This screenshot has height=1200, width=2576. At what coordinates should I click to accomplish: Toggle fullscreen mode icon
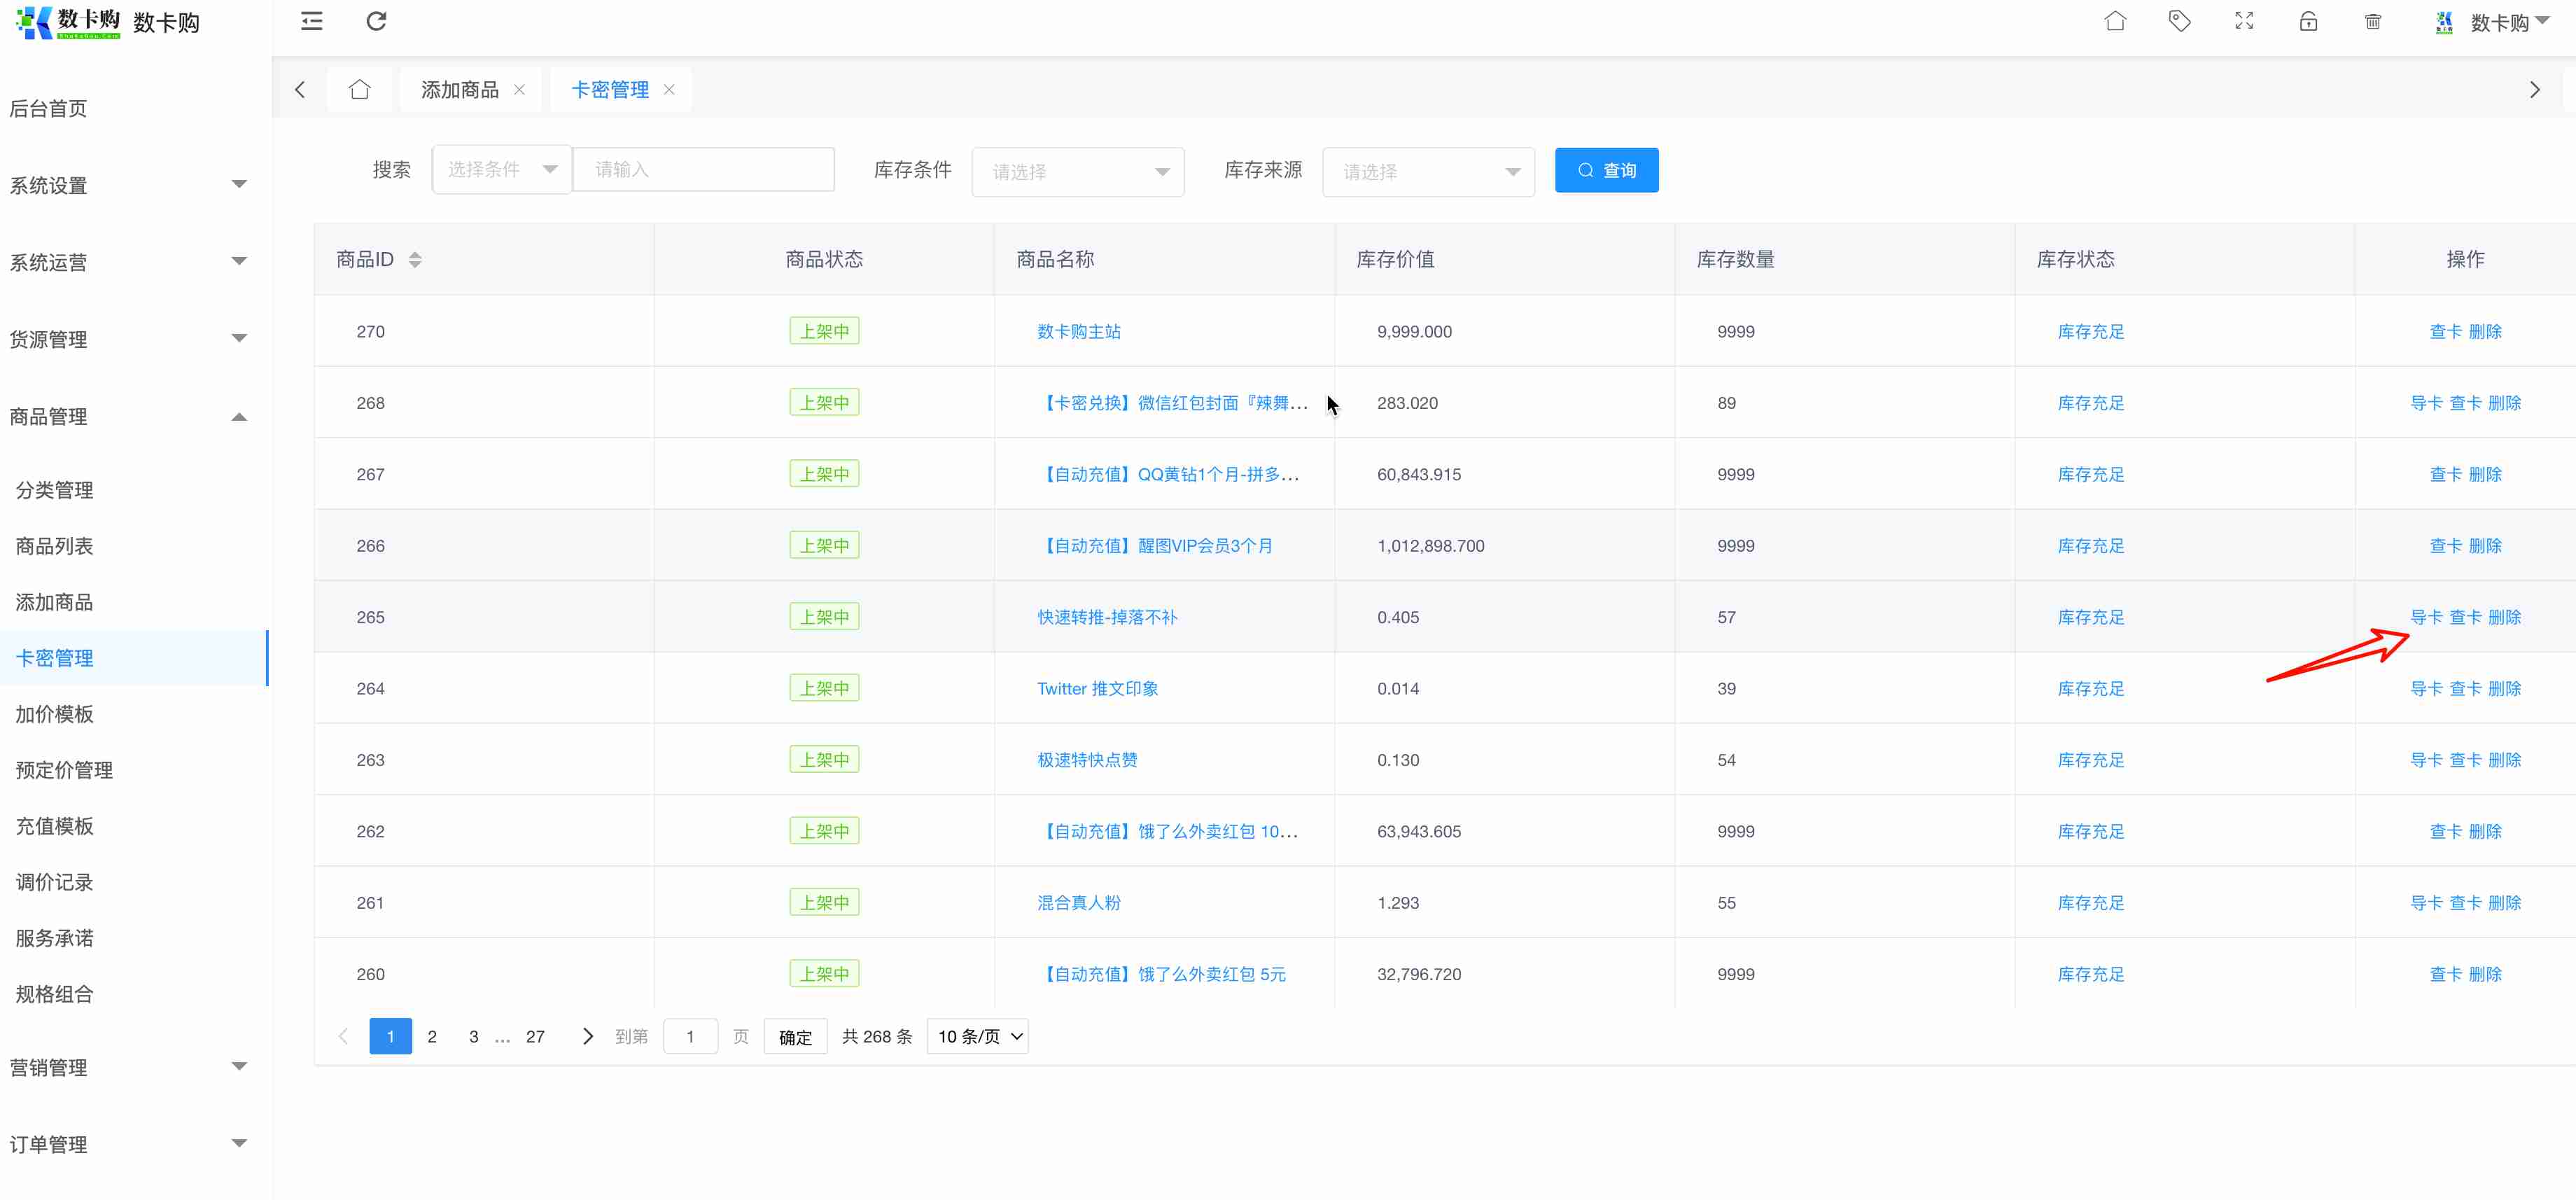(2244, 21)
